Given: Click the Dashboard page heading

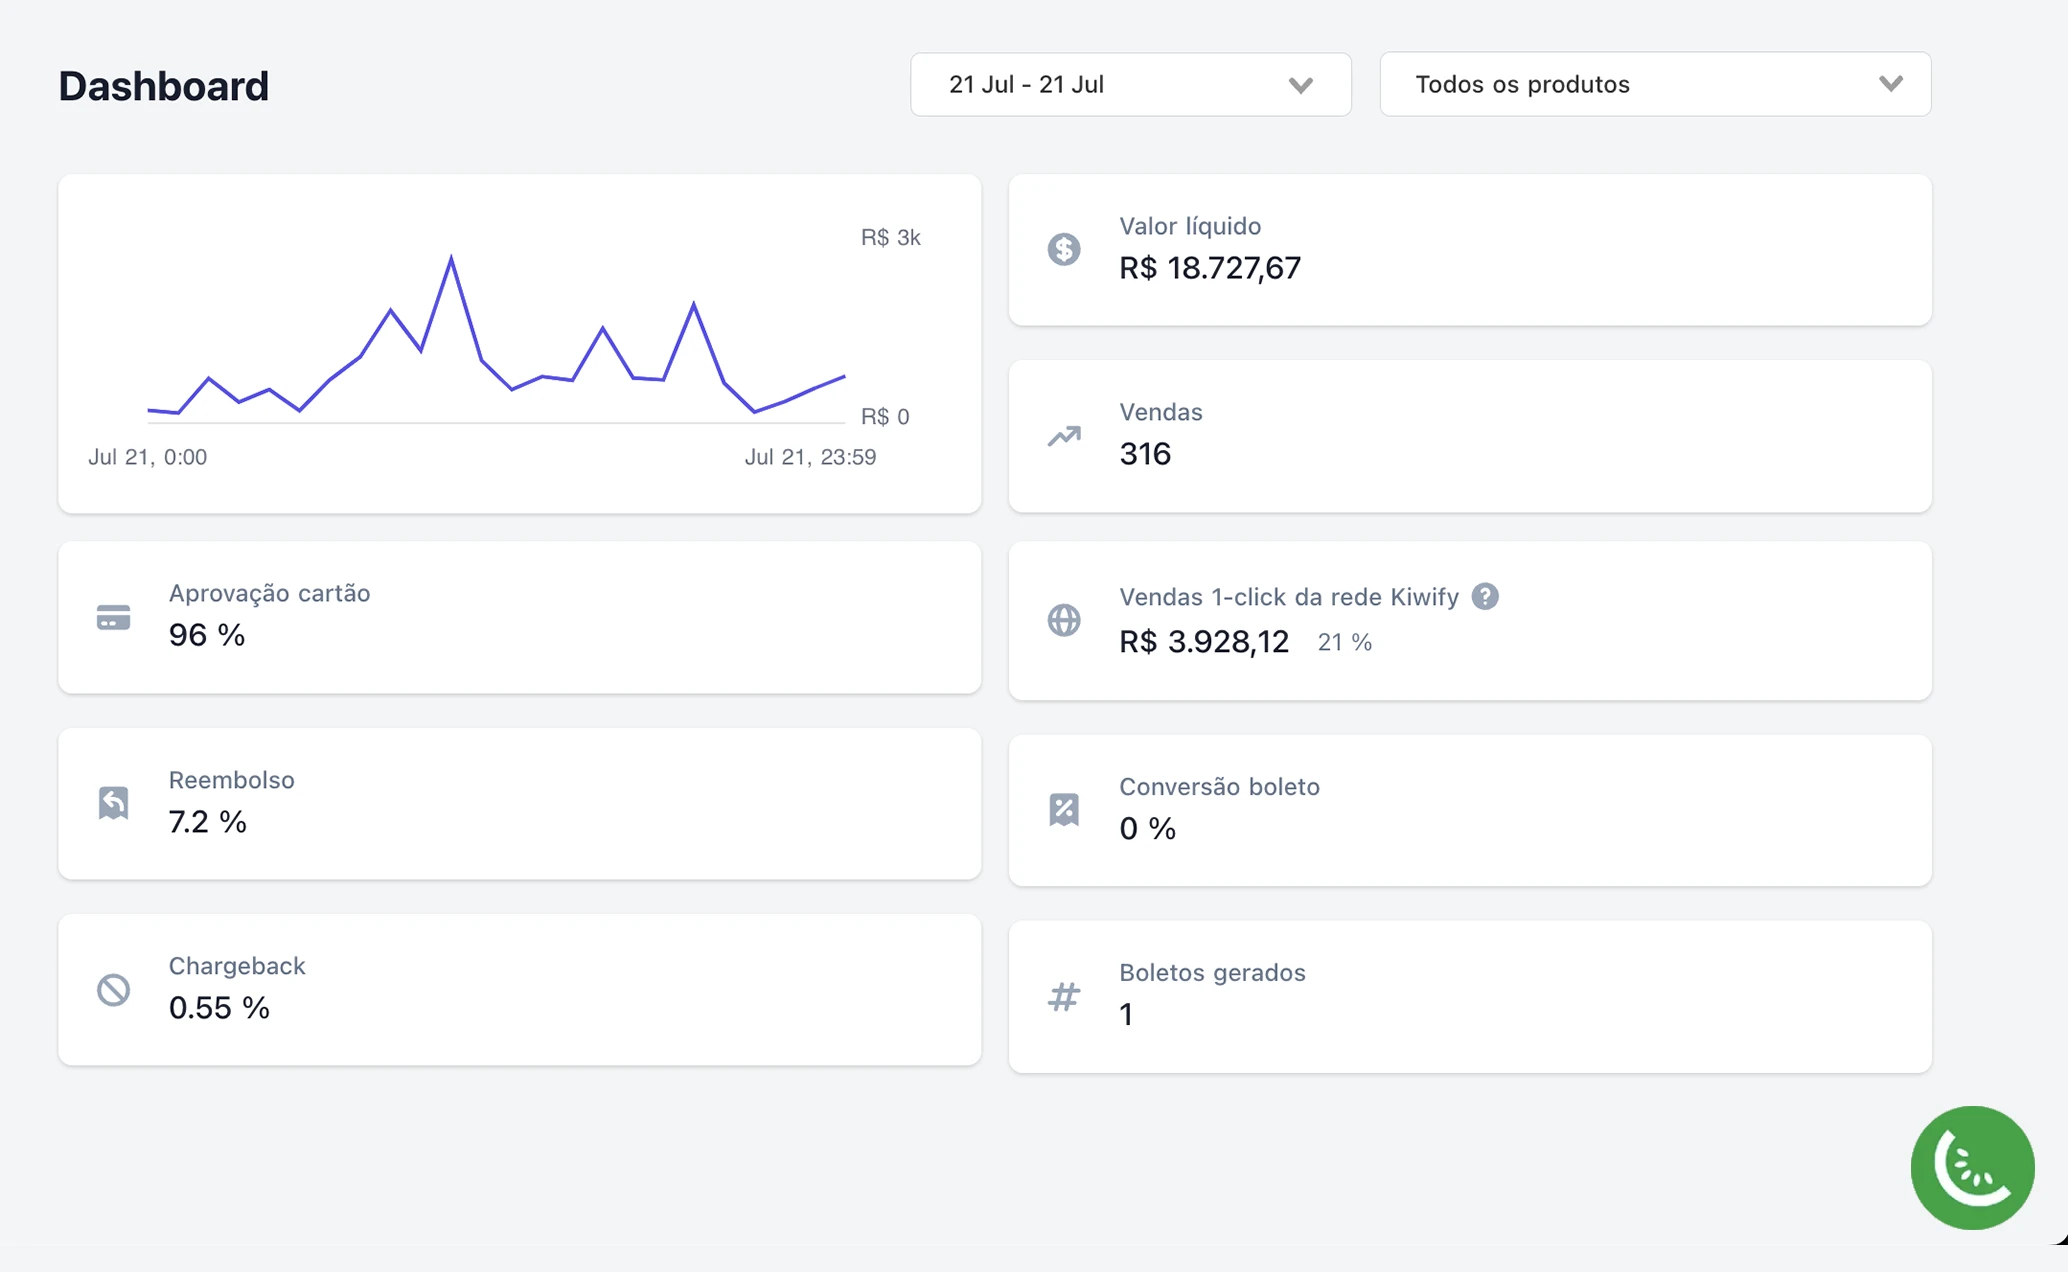Looking at the screenshot, I should point(163,86).
